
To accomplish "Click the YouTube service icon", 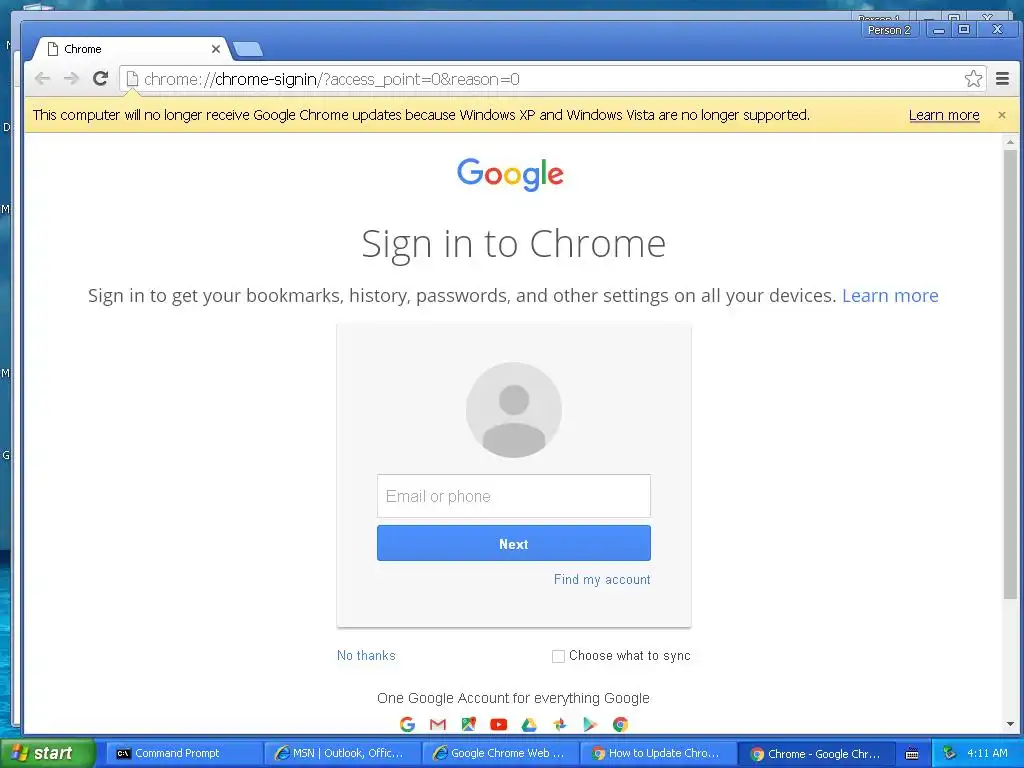I will pyautogui.click(x=498, y=724).
